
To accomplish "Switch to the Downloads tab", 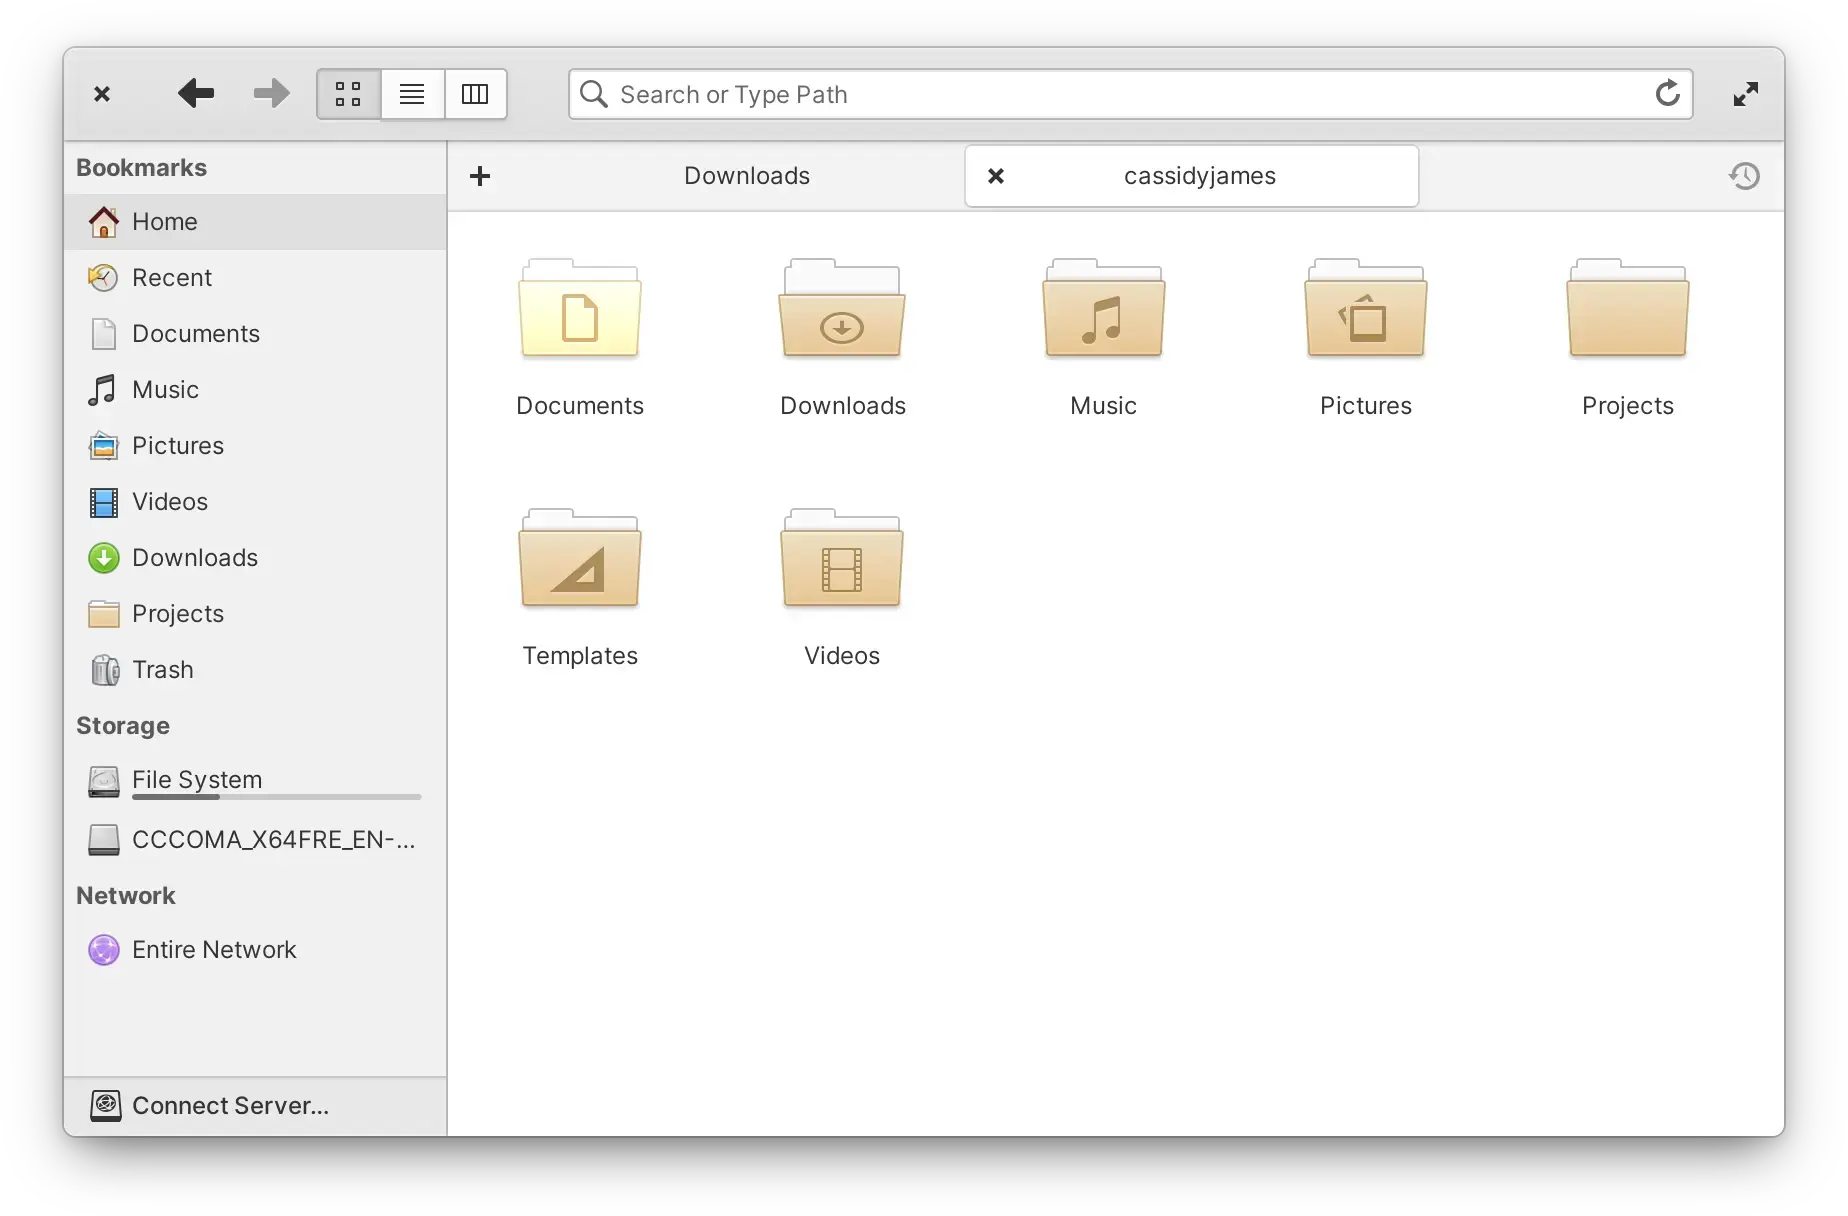I will point(746,175).
